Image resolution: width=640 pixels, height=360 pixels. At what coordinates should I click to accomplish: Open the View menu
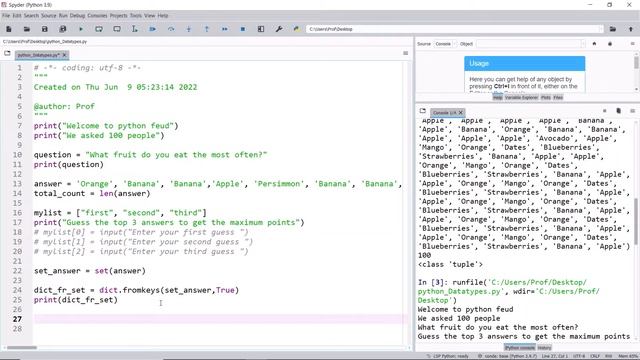pyautogui.click(x=149, y=16)
